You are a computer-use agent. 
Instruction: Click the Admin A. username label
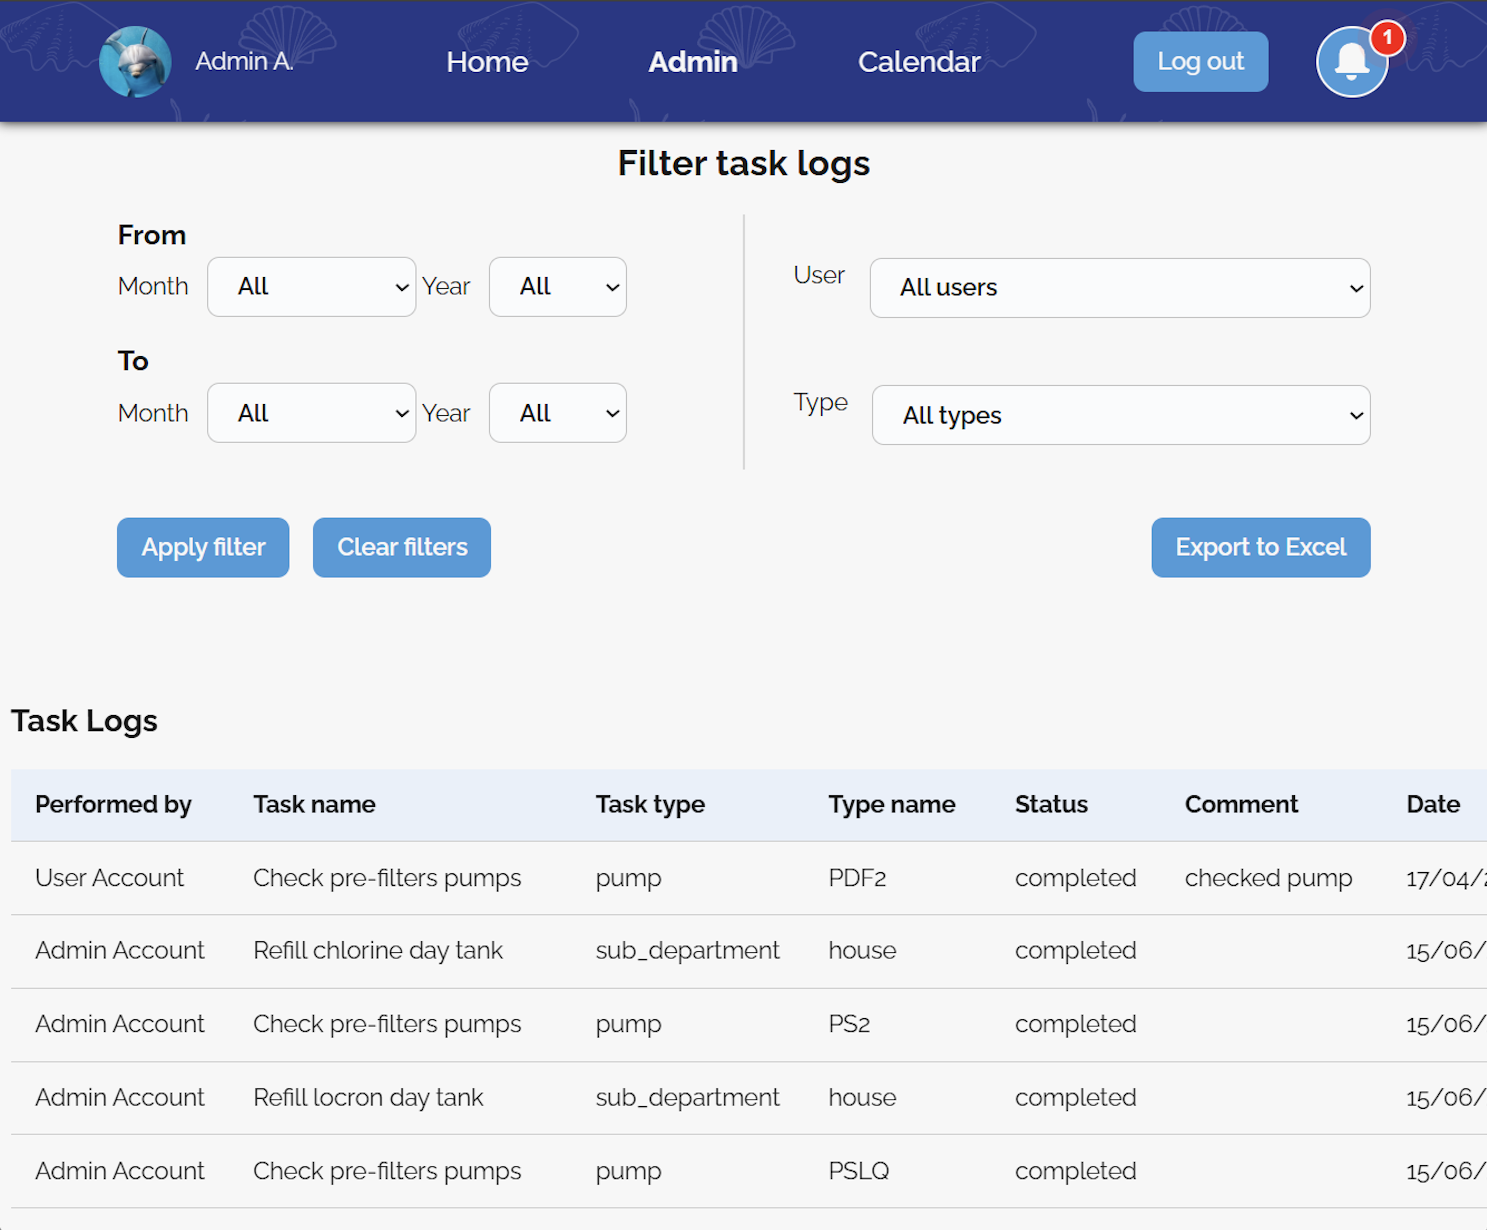click(x=244, y=62)
